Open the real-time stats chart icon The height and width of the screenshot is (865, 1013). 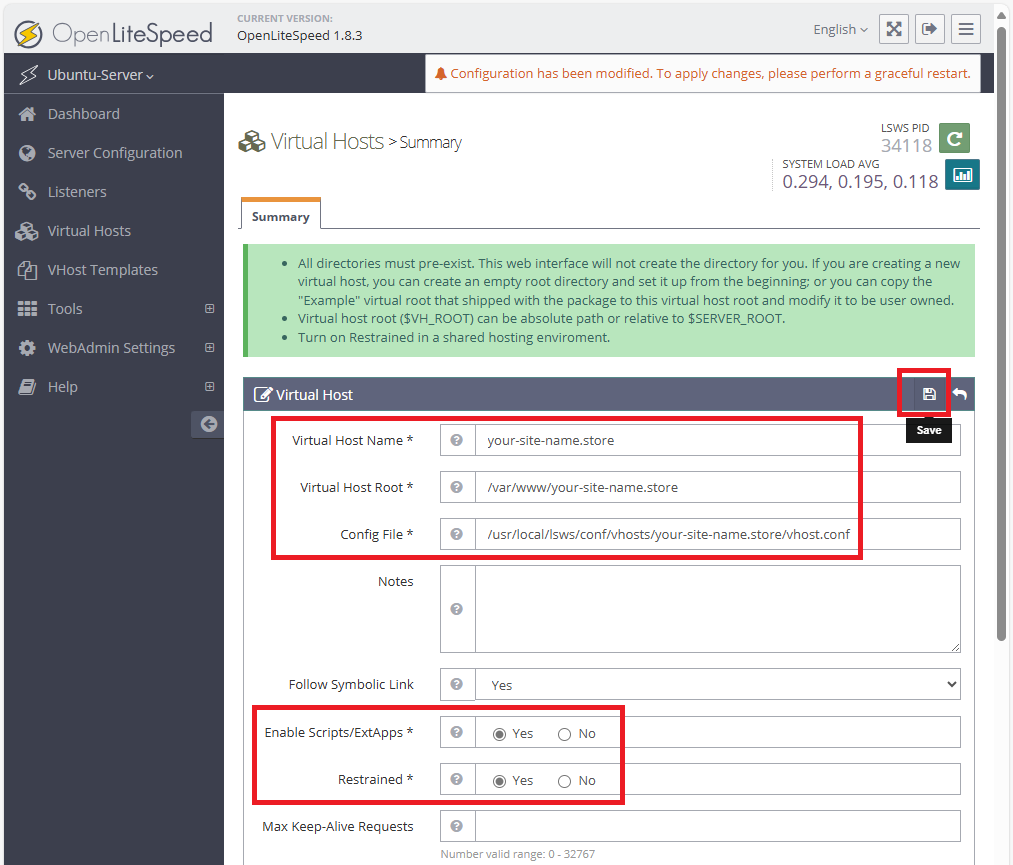pyautogui.click(x=963, y=174)
